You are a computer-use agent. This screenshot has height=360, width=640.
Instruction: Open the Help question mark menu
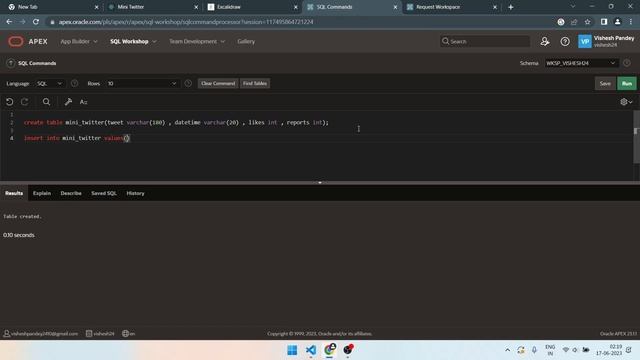tap(565, 41)
